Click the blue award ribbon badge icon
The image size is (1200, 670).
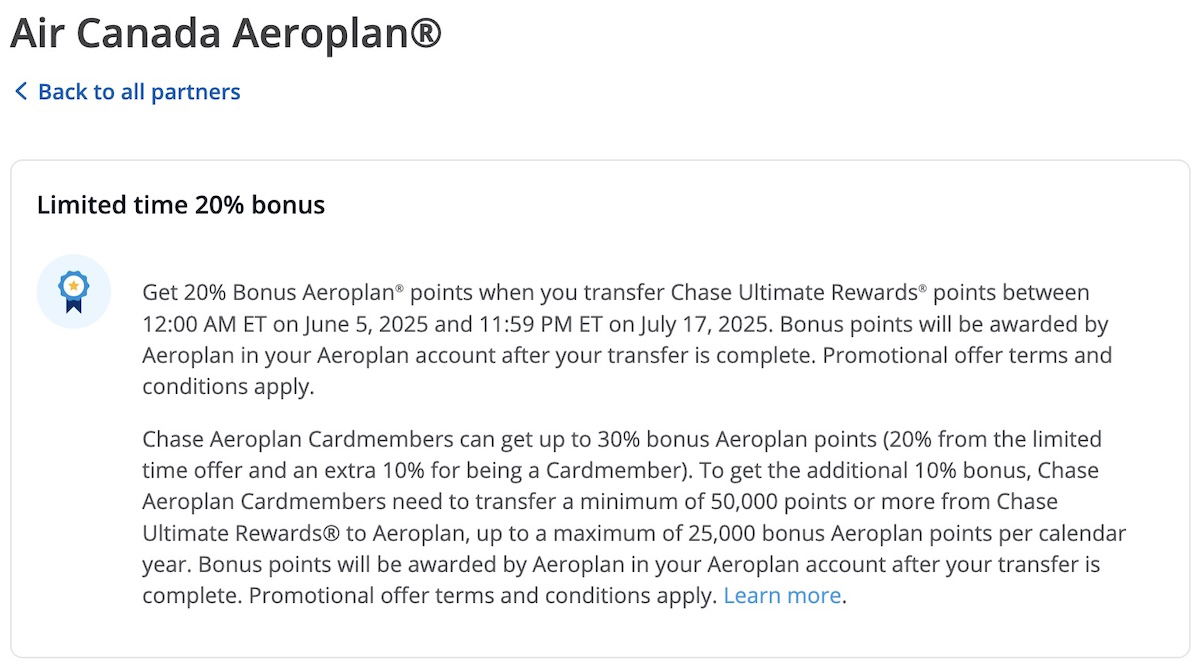[x=73, y=291]
